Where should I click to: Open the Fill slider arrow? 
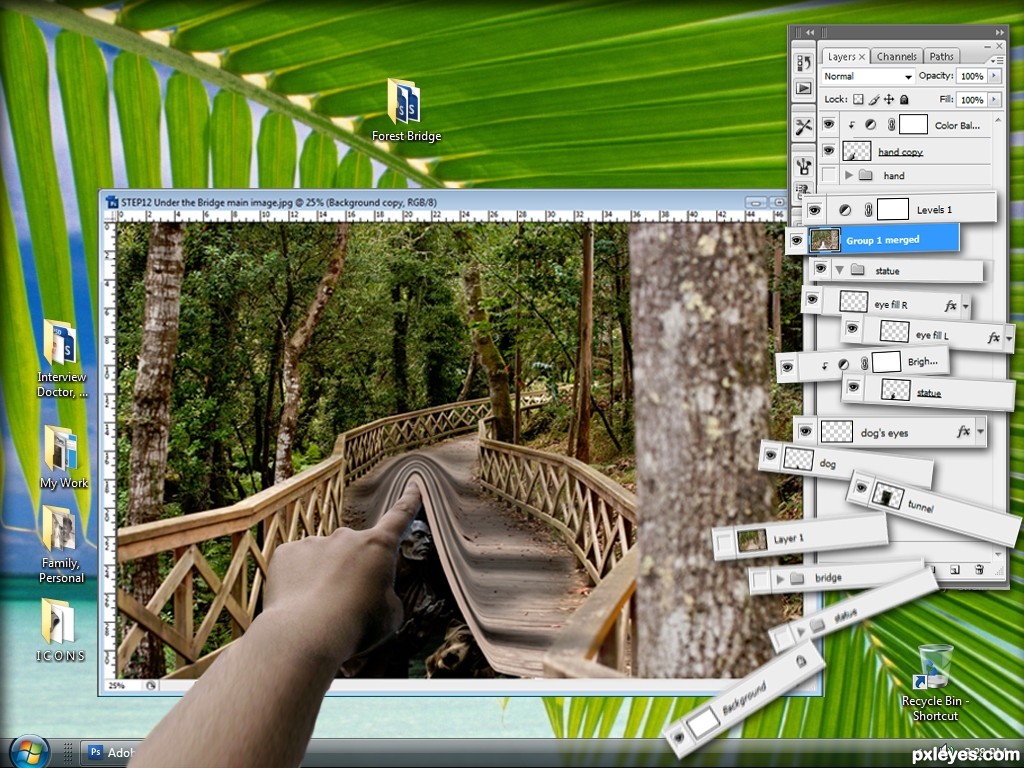(995, 99)
